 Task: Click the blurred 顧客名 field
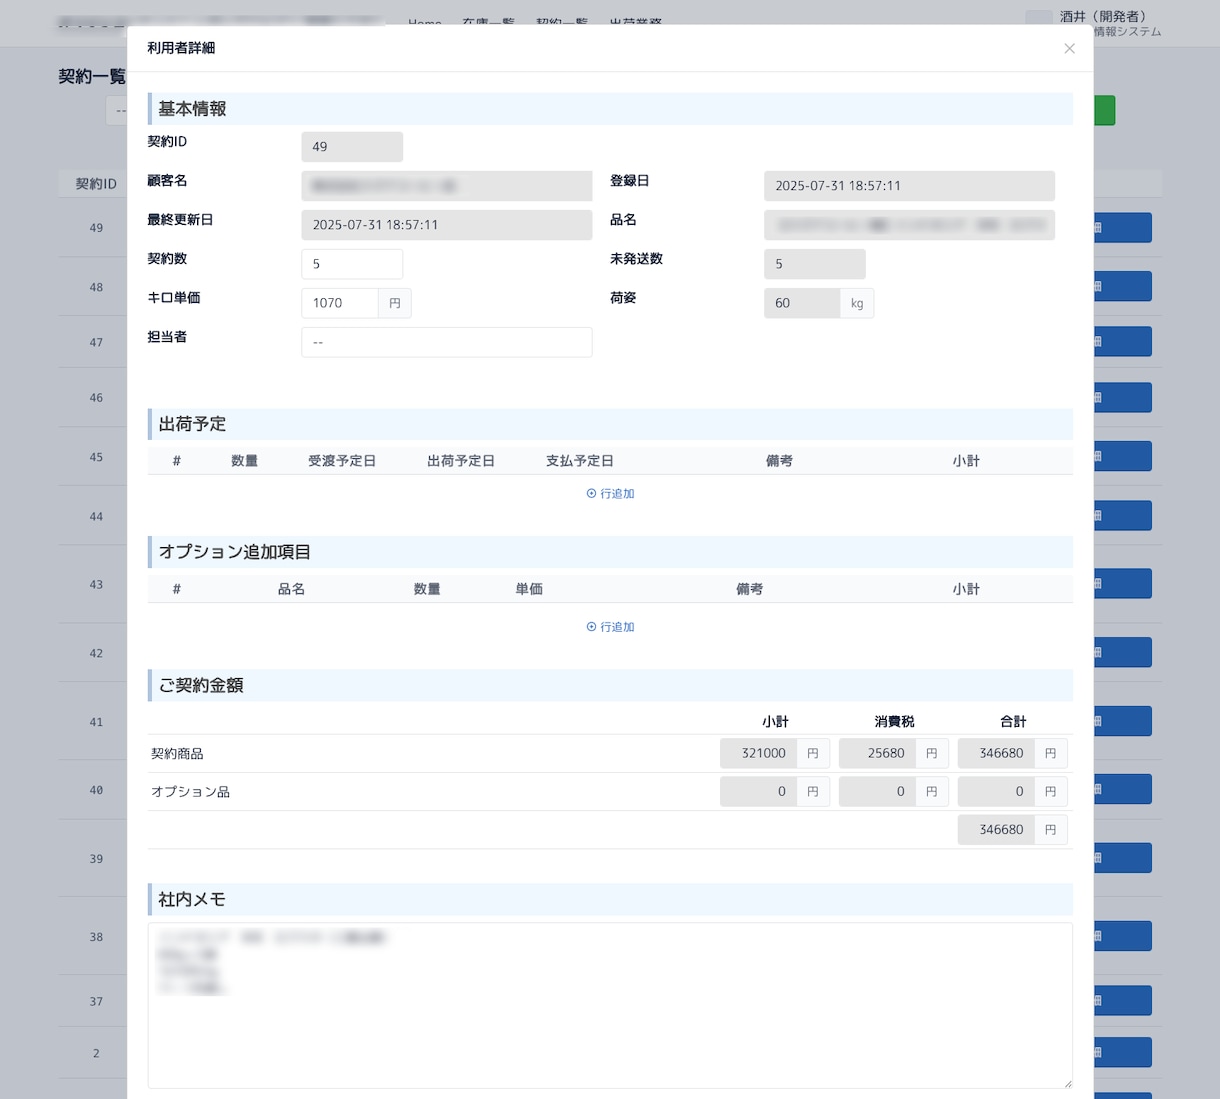tap(446, 186)
